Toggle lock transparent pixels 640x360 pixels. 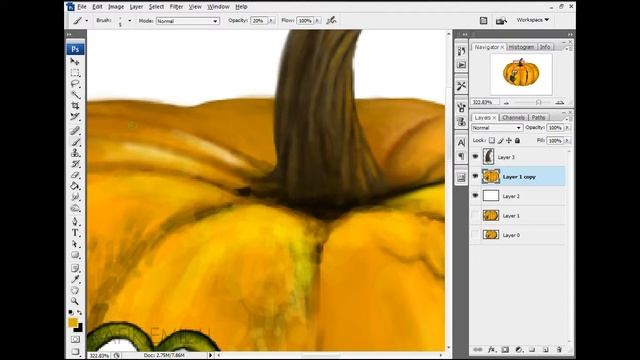pyautogui.click(x=492, y=140)
